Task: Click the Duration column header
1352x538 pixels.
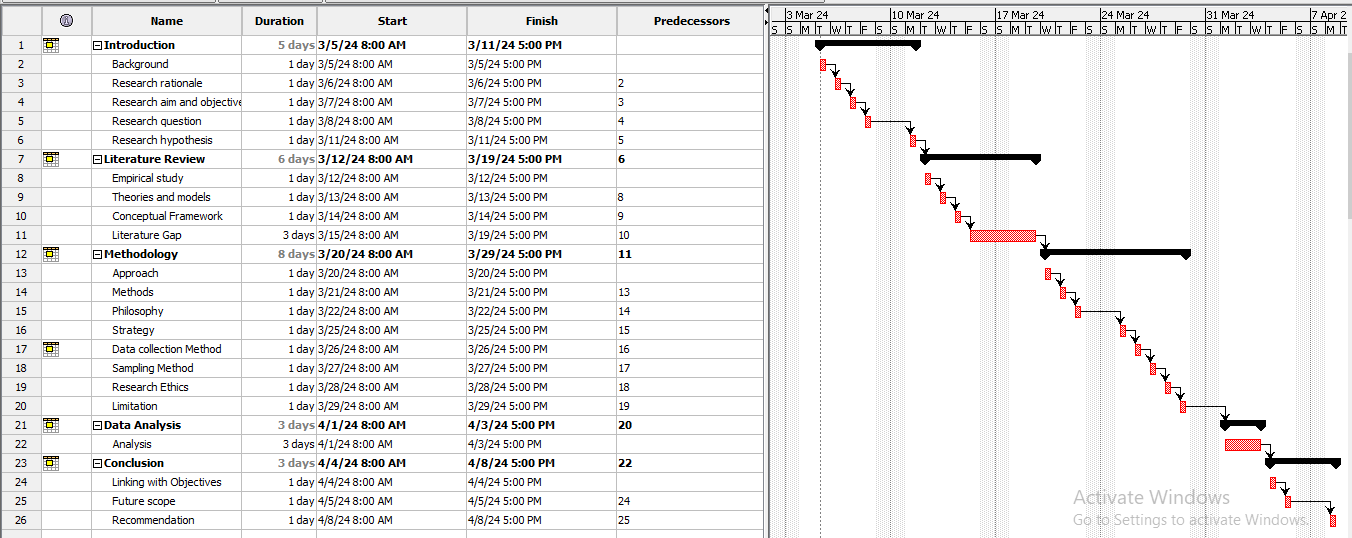Action: (279, 21)
